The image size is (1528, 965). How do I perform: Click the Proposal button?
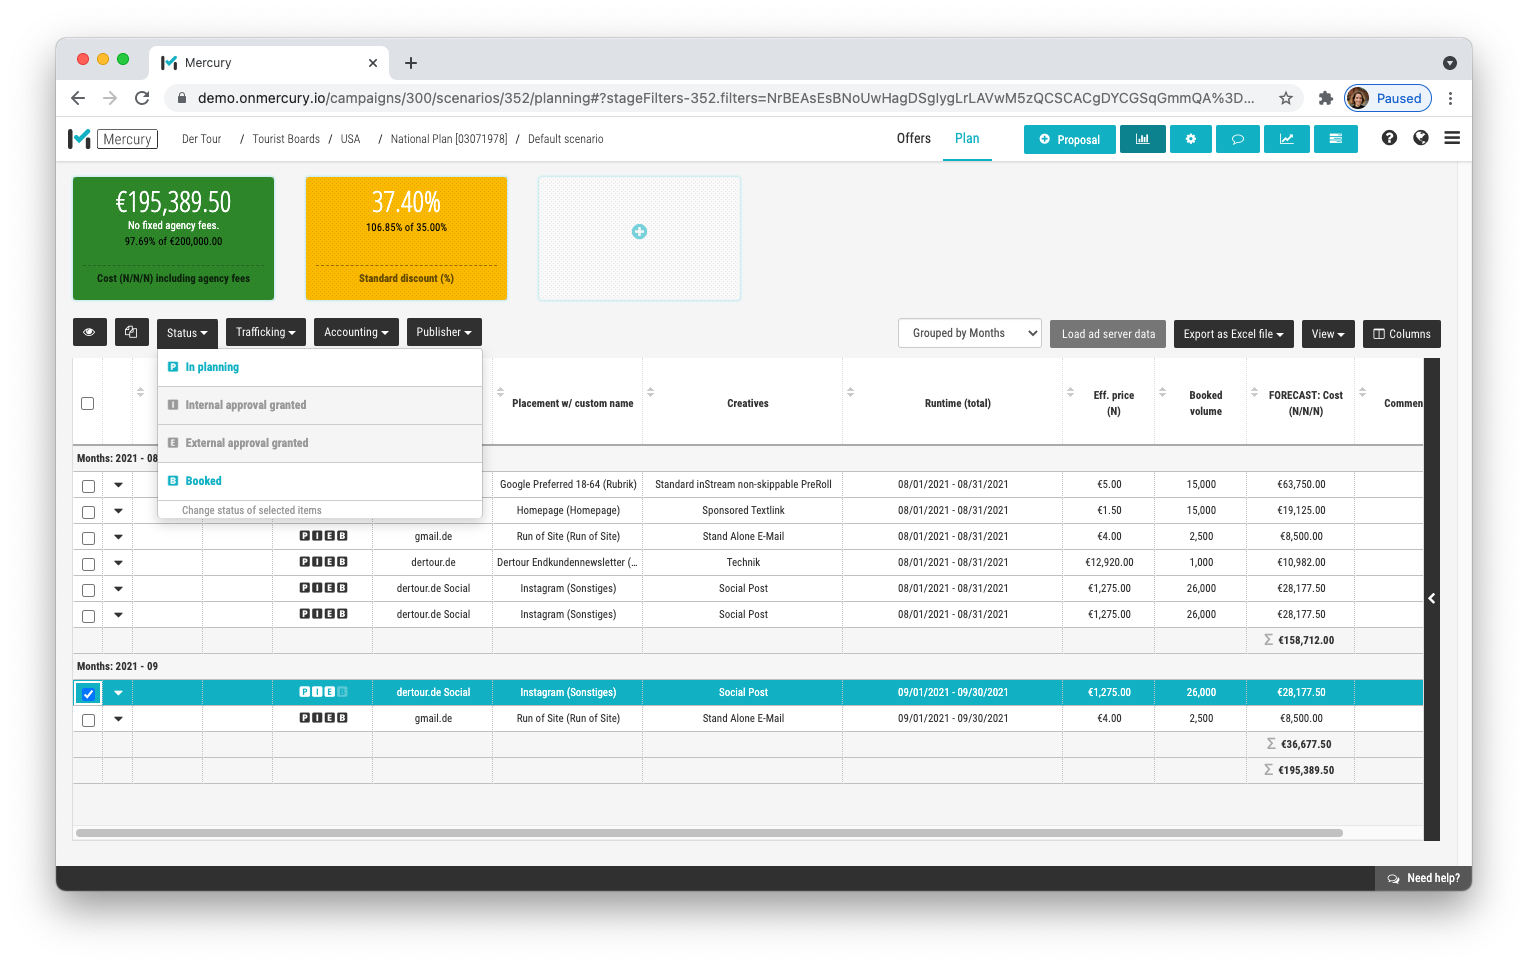point(1069,139)
